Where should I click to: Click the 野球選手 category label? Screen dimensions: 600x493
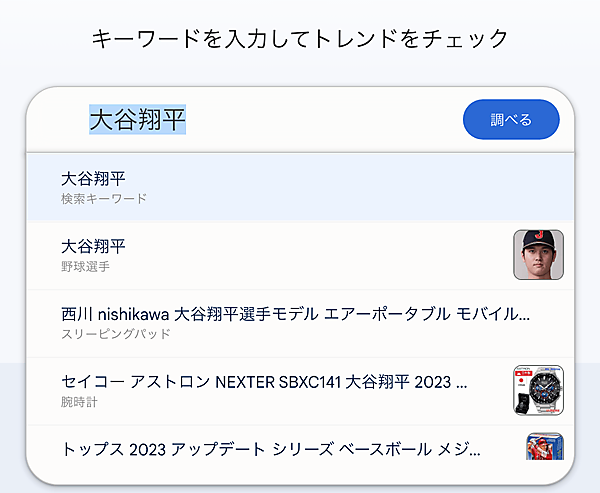click(x=85, y=267)
